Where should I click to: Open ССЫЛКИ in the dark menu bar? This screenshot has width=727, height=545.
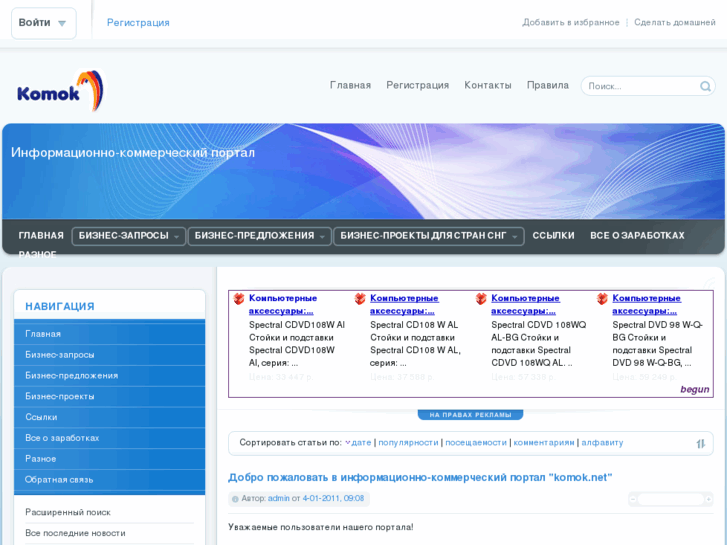click(553, 236)
